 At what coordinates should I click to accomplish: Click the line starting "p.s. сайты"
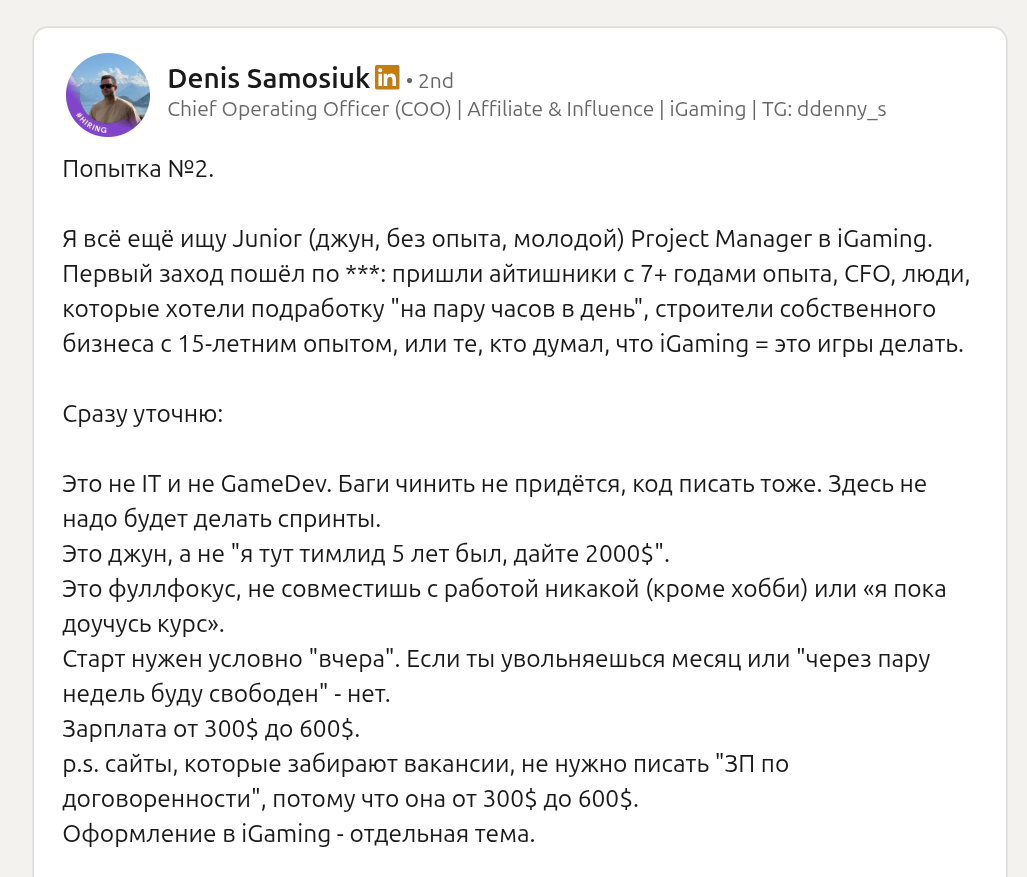tap(426, 765)
